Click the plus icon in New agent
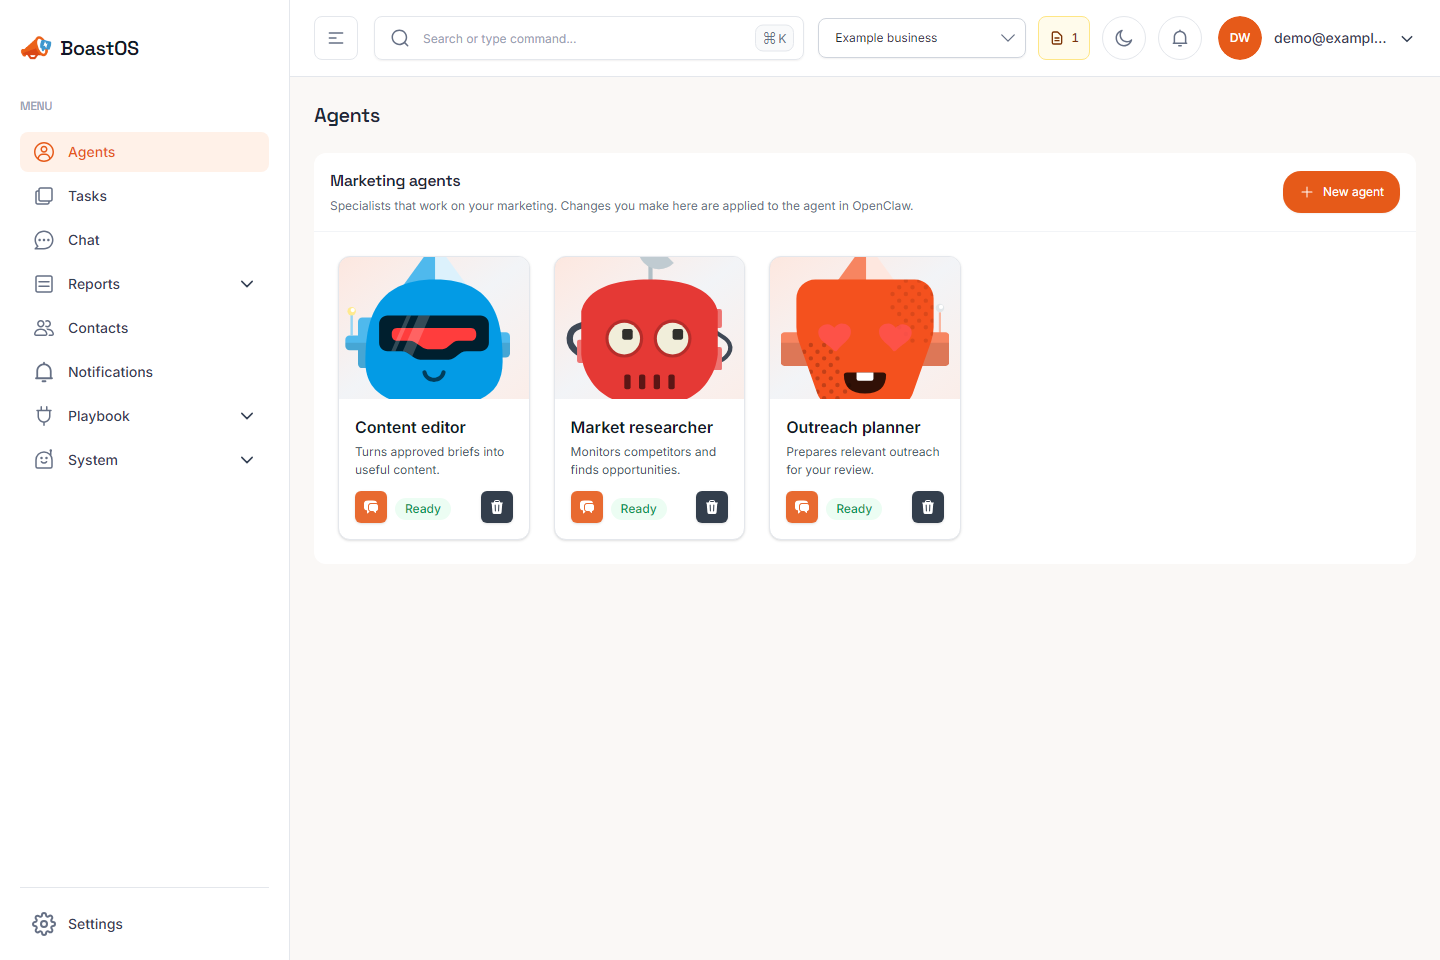Screen dimensions: 1440x960 click(1306, 192)
